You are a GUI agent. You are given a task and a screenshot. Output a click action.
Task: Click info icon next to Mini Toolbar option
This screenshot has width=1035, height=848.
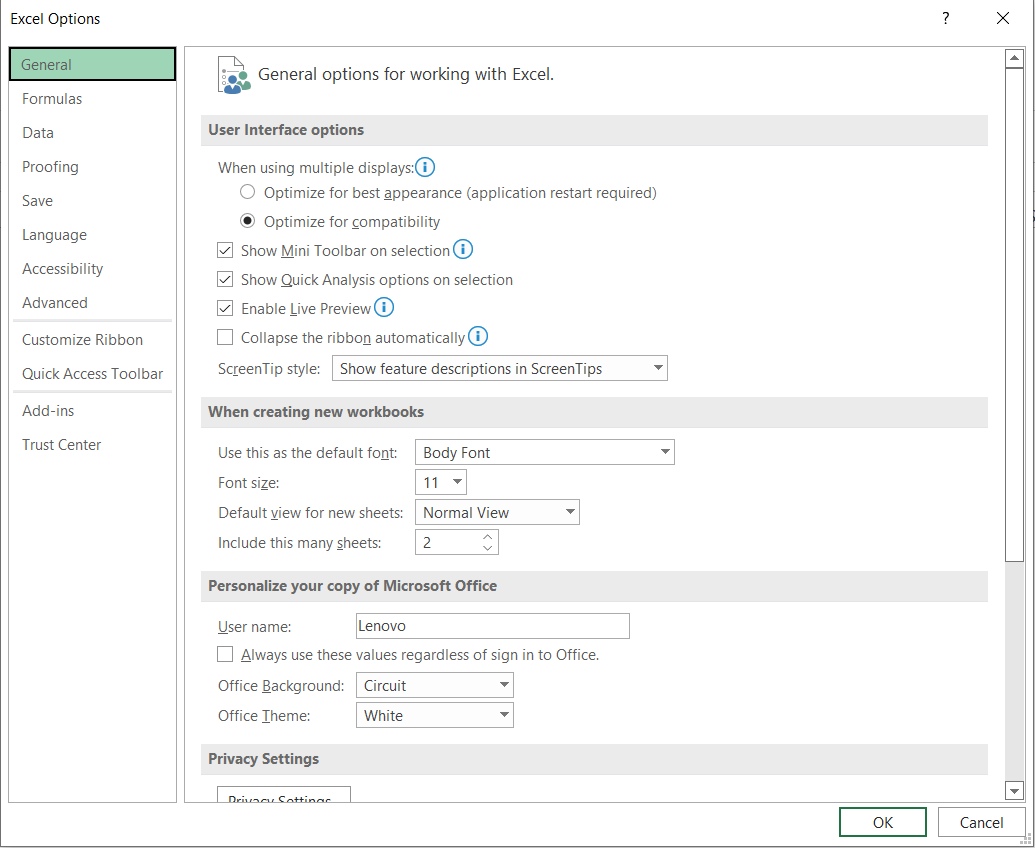tap(463, 250)
